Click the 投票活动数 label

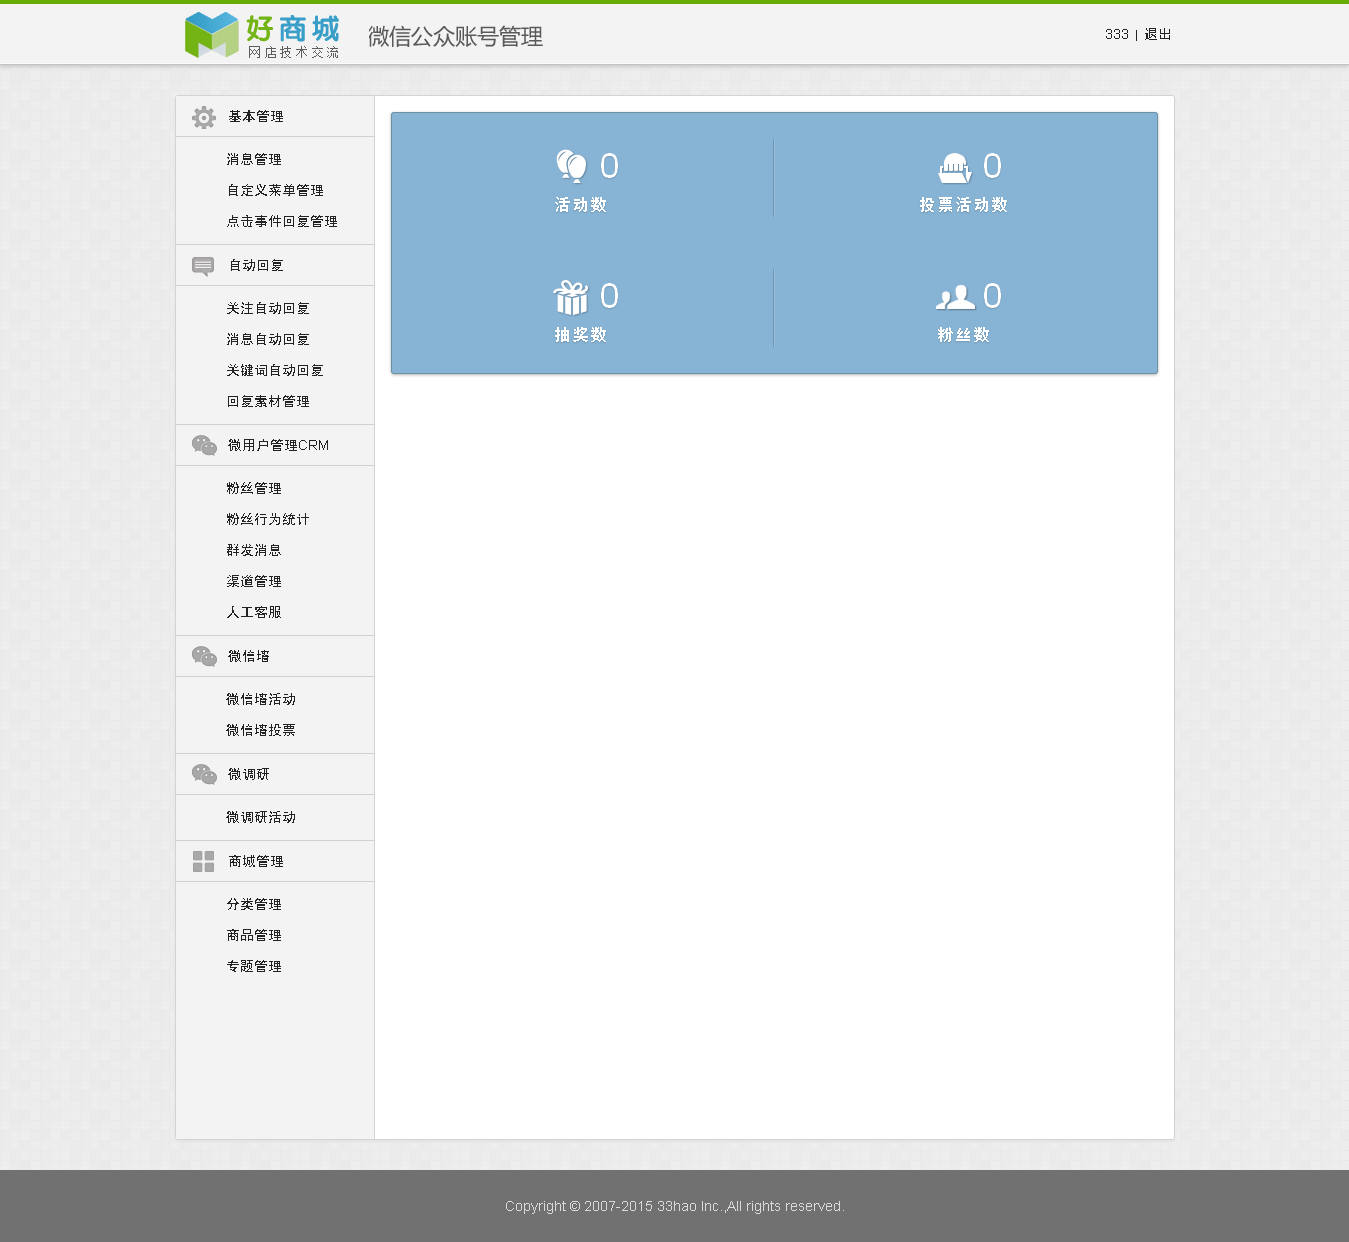pos(964,205)
